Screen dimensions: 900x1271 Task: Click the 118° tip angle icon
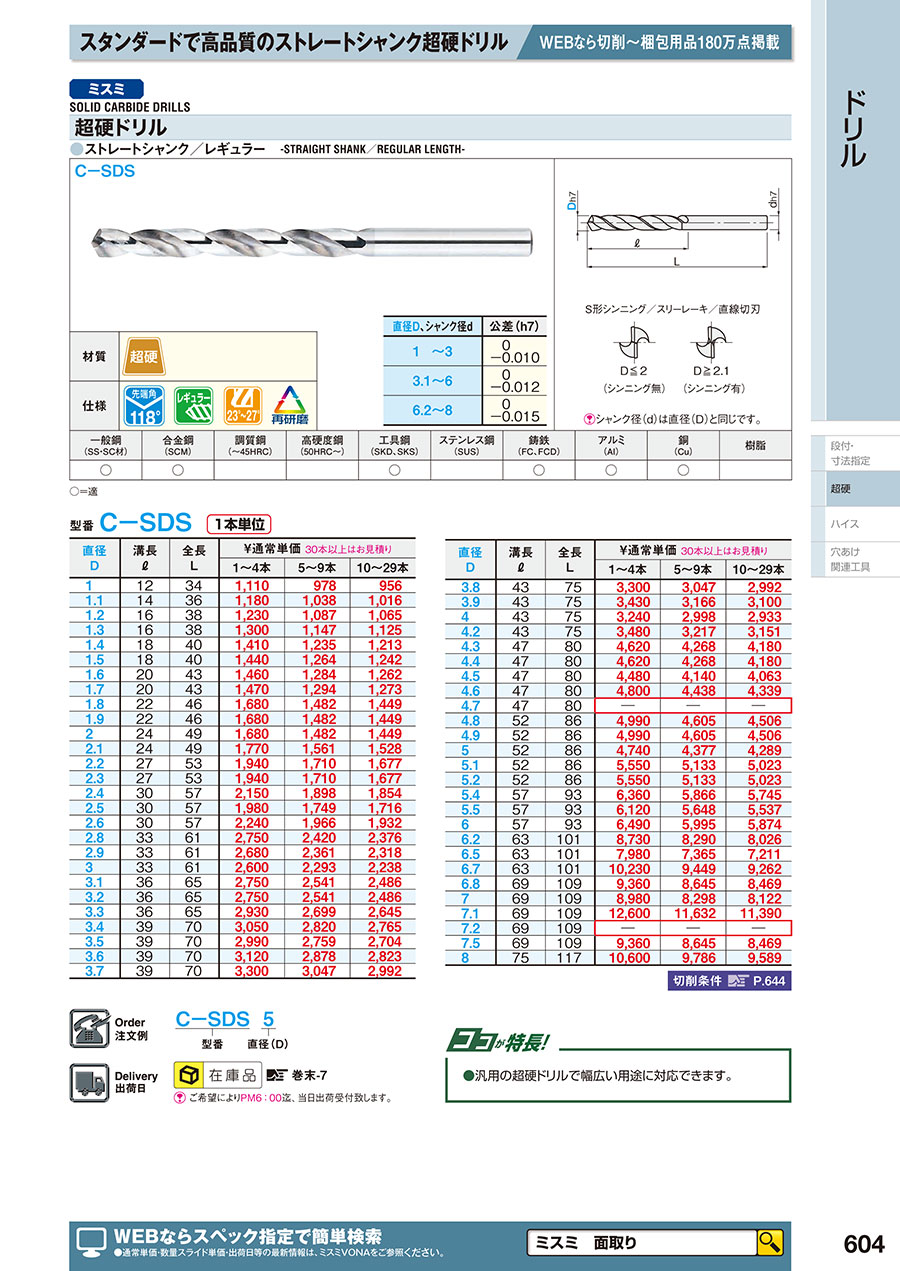pyautogui.click(x=144, y=406)
